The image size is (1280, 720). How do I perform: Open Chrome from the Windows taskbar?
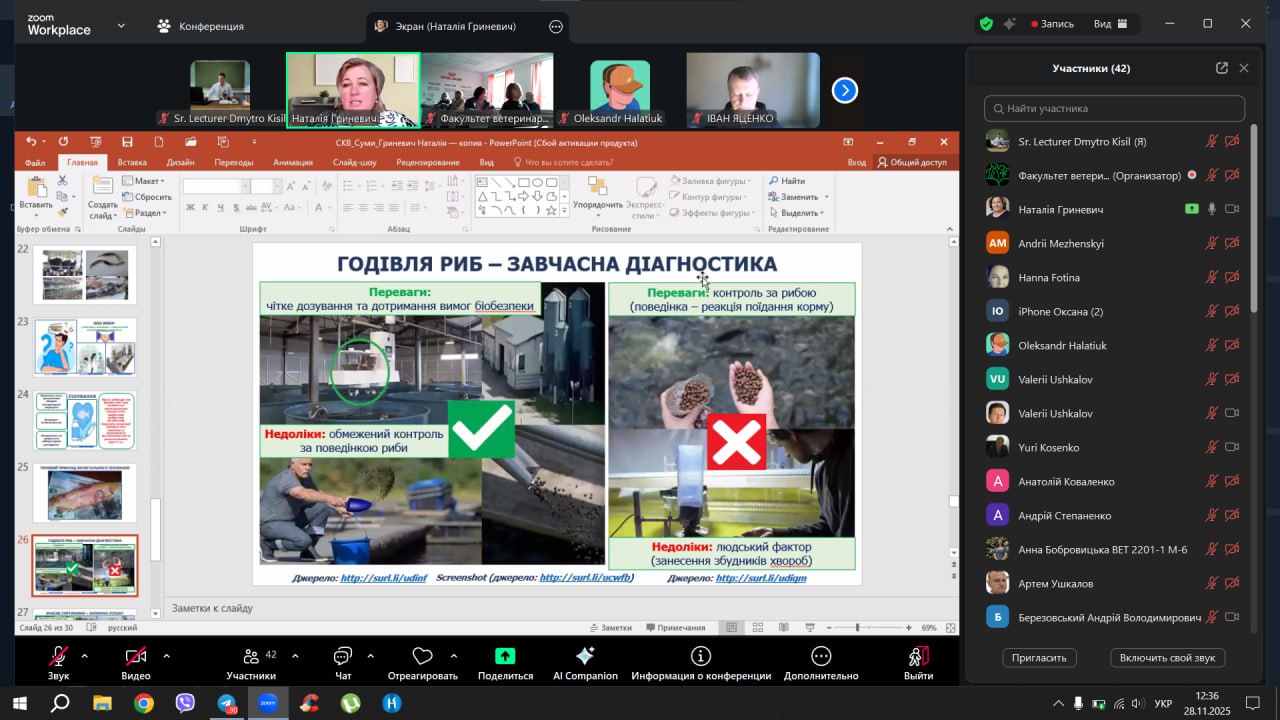pyautogui.click(x=144, y=703)
